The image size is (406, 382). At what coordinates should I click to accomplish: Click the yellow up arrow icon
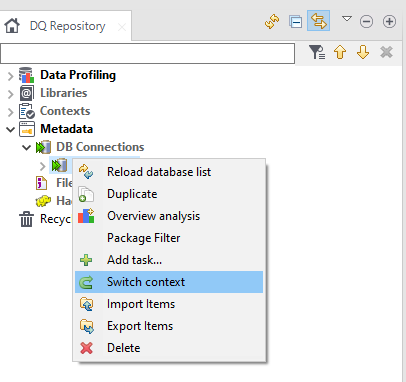pos(340,52)
